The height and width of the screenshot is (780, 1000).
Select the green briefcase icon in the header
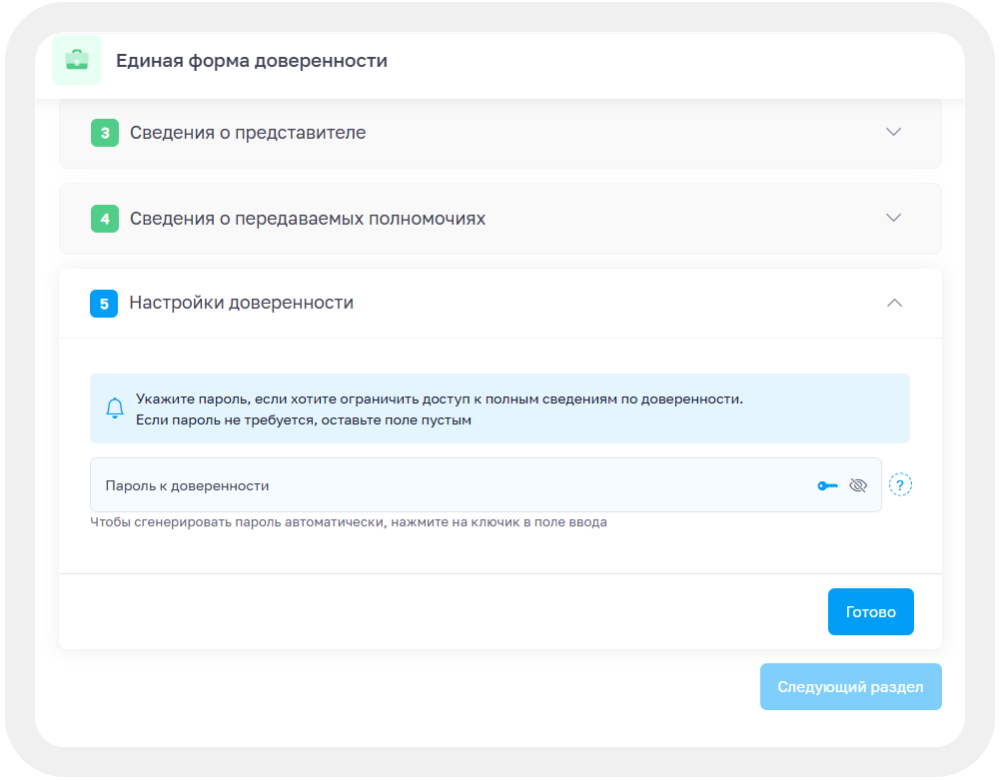pos(77,60)
